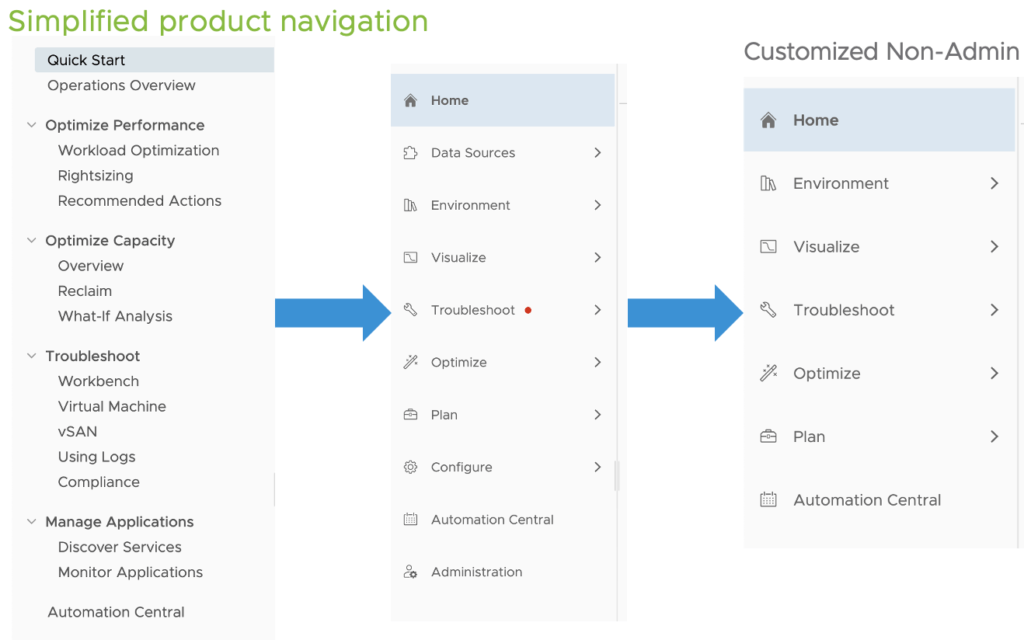Open Workload Optimization page

138,151
